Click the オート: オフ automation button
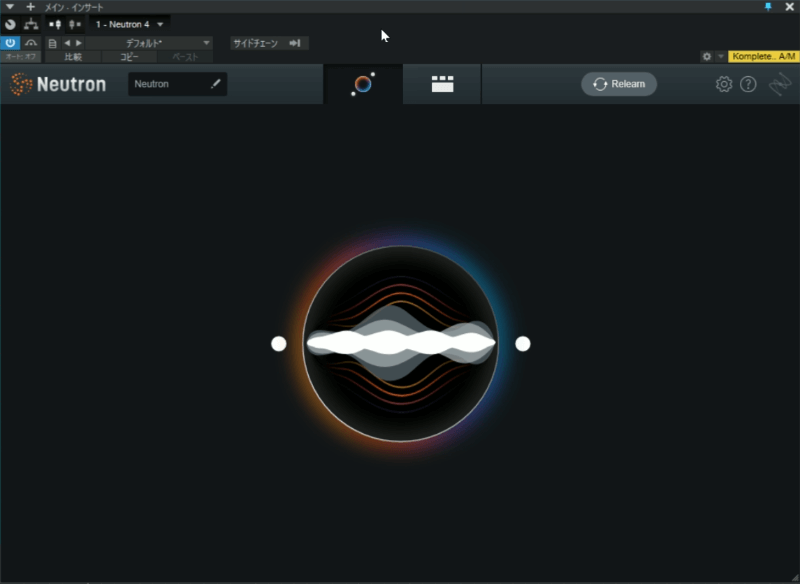The height and width of the screenshot is (584, 800). click(x=21, y=57)
